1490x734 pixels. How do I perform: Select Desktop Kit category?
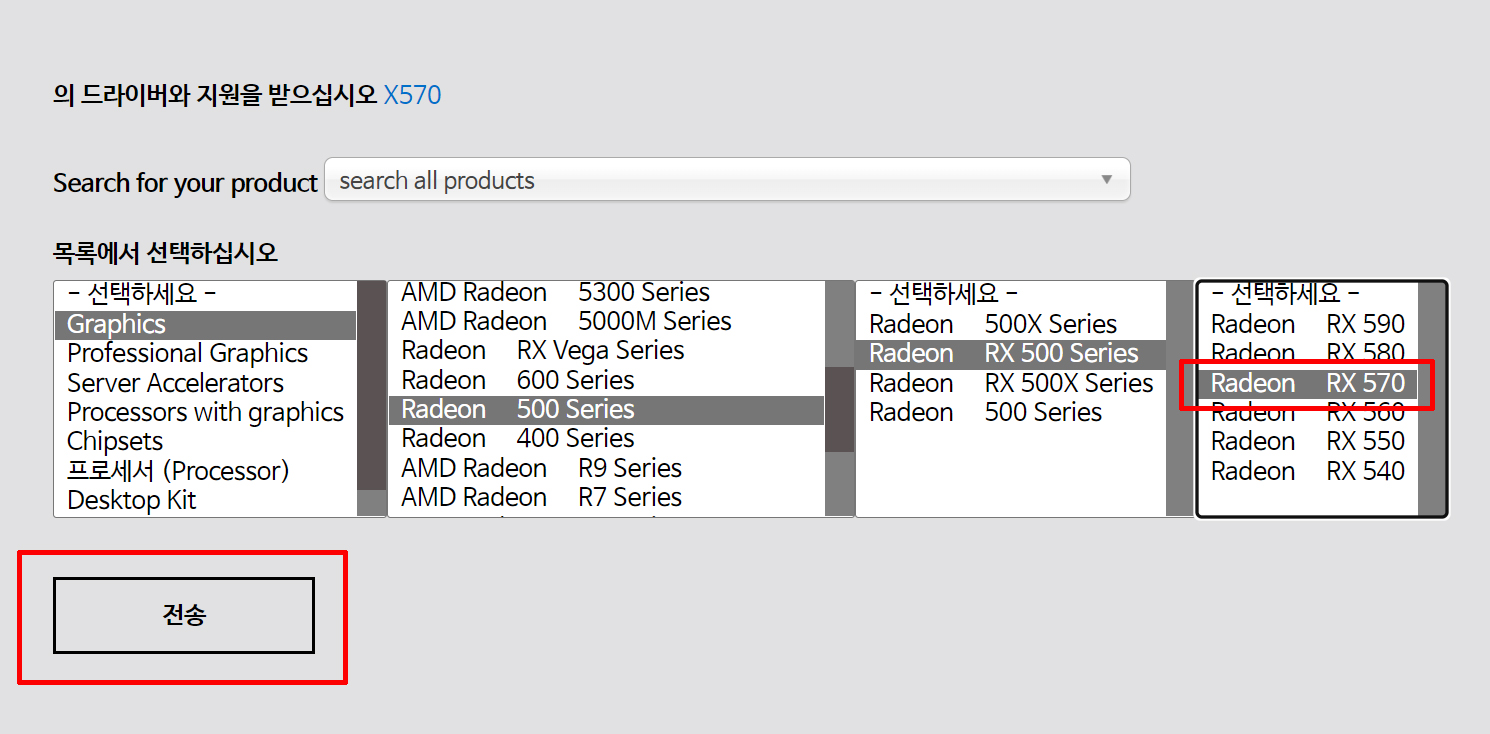(x=205, y=500)
